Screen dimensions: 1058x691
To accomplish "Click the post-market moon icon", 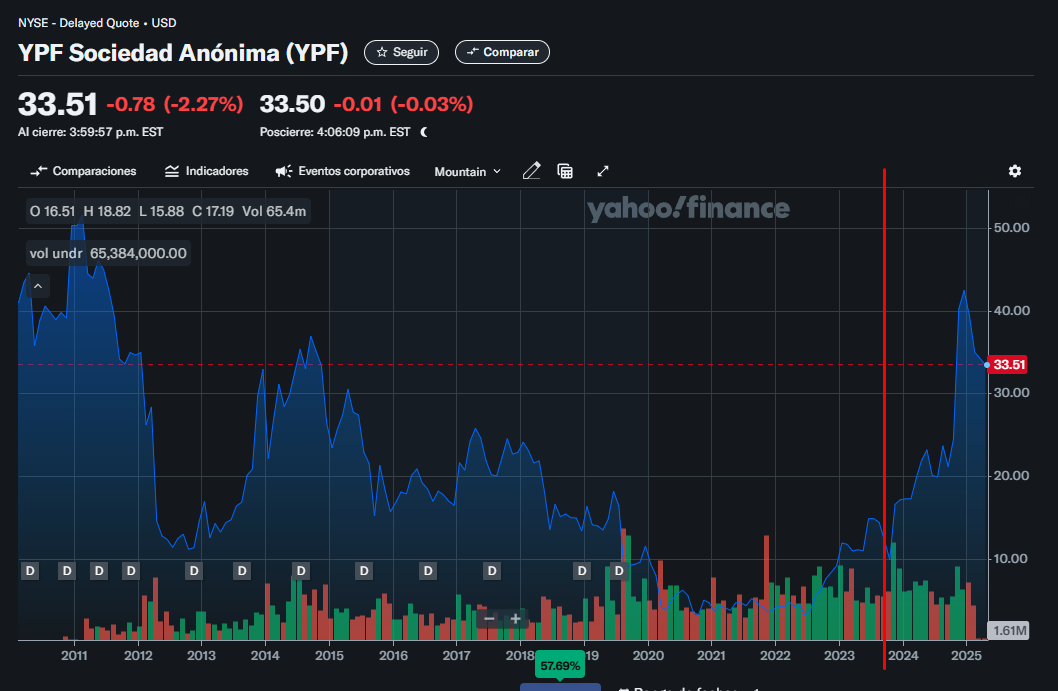I will [x=424, y=132].
